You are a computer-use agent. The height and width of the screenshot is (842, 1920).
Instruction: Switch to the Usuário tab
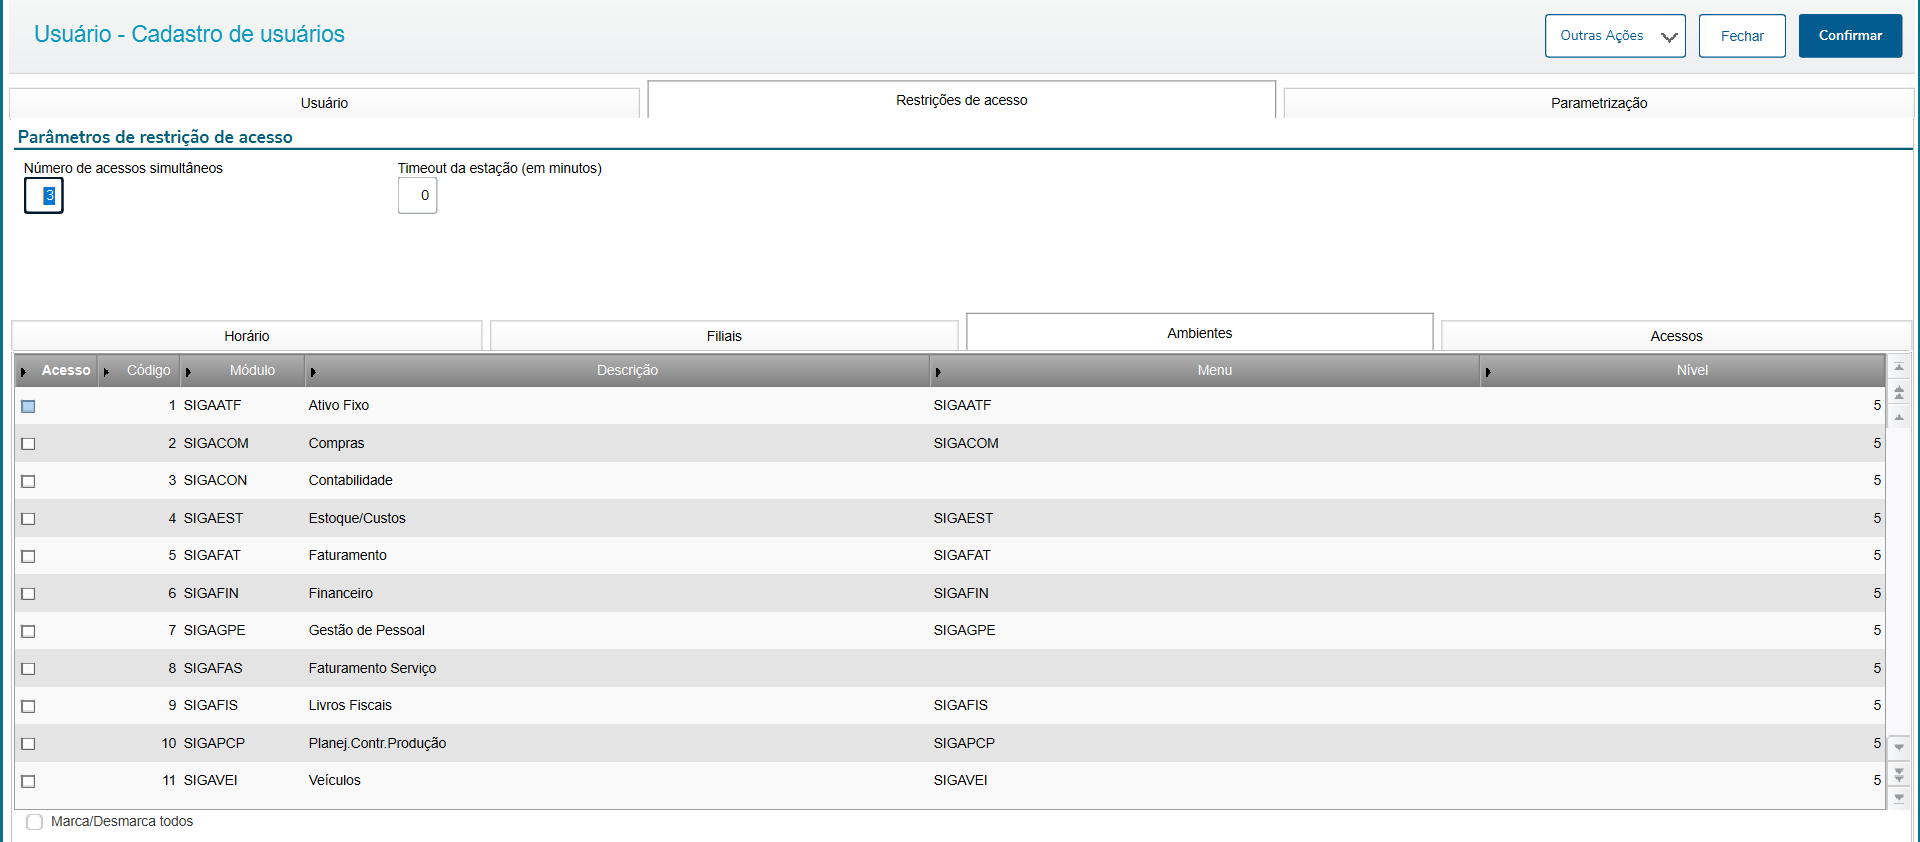[x=324, y=103]
